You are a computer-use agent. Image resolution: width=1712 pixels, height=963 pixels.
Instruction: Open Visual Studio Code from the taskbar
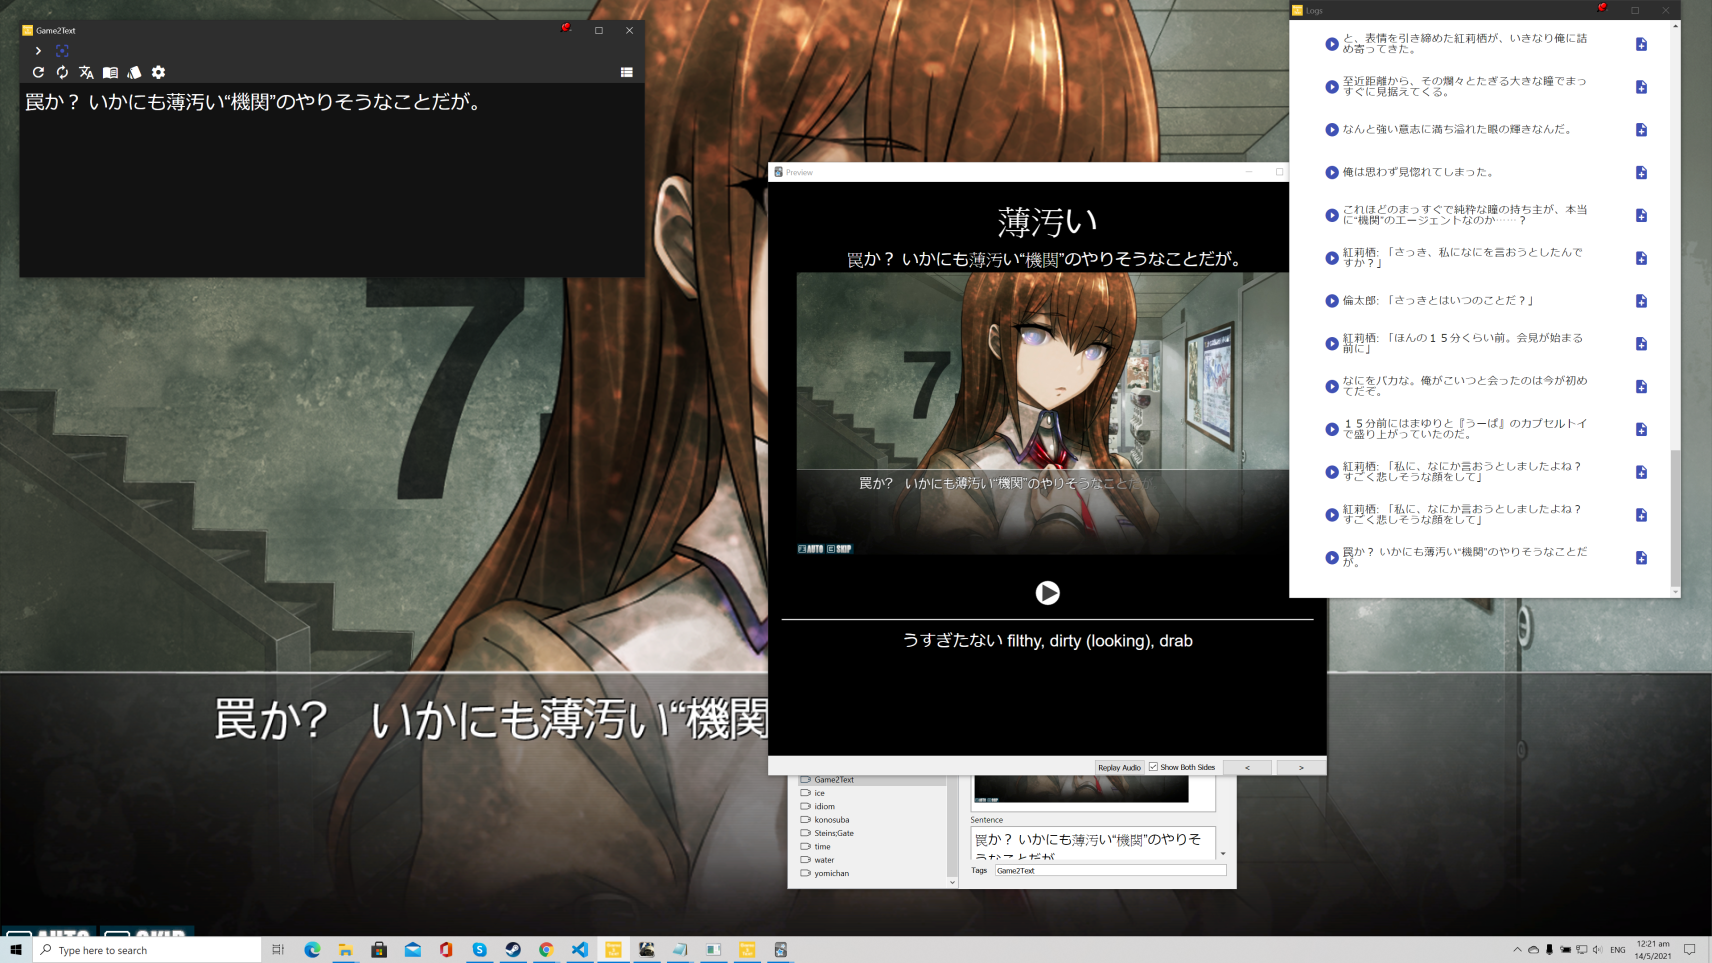click(580, 949)
